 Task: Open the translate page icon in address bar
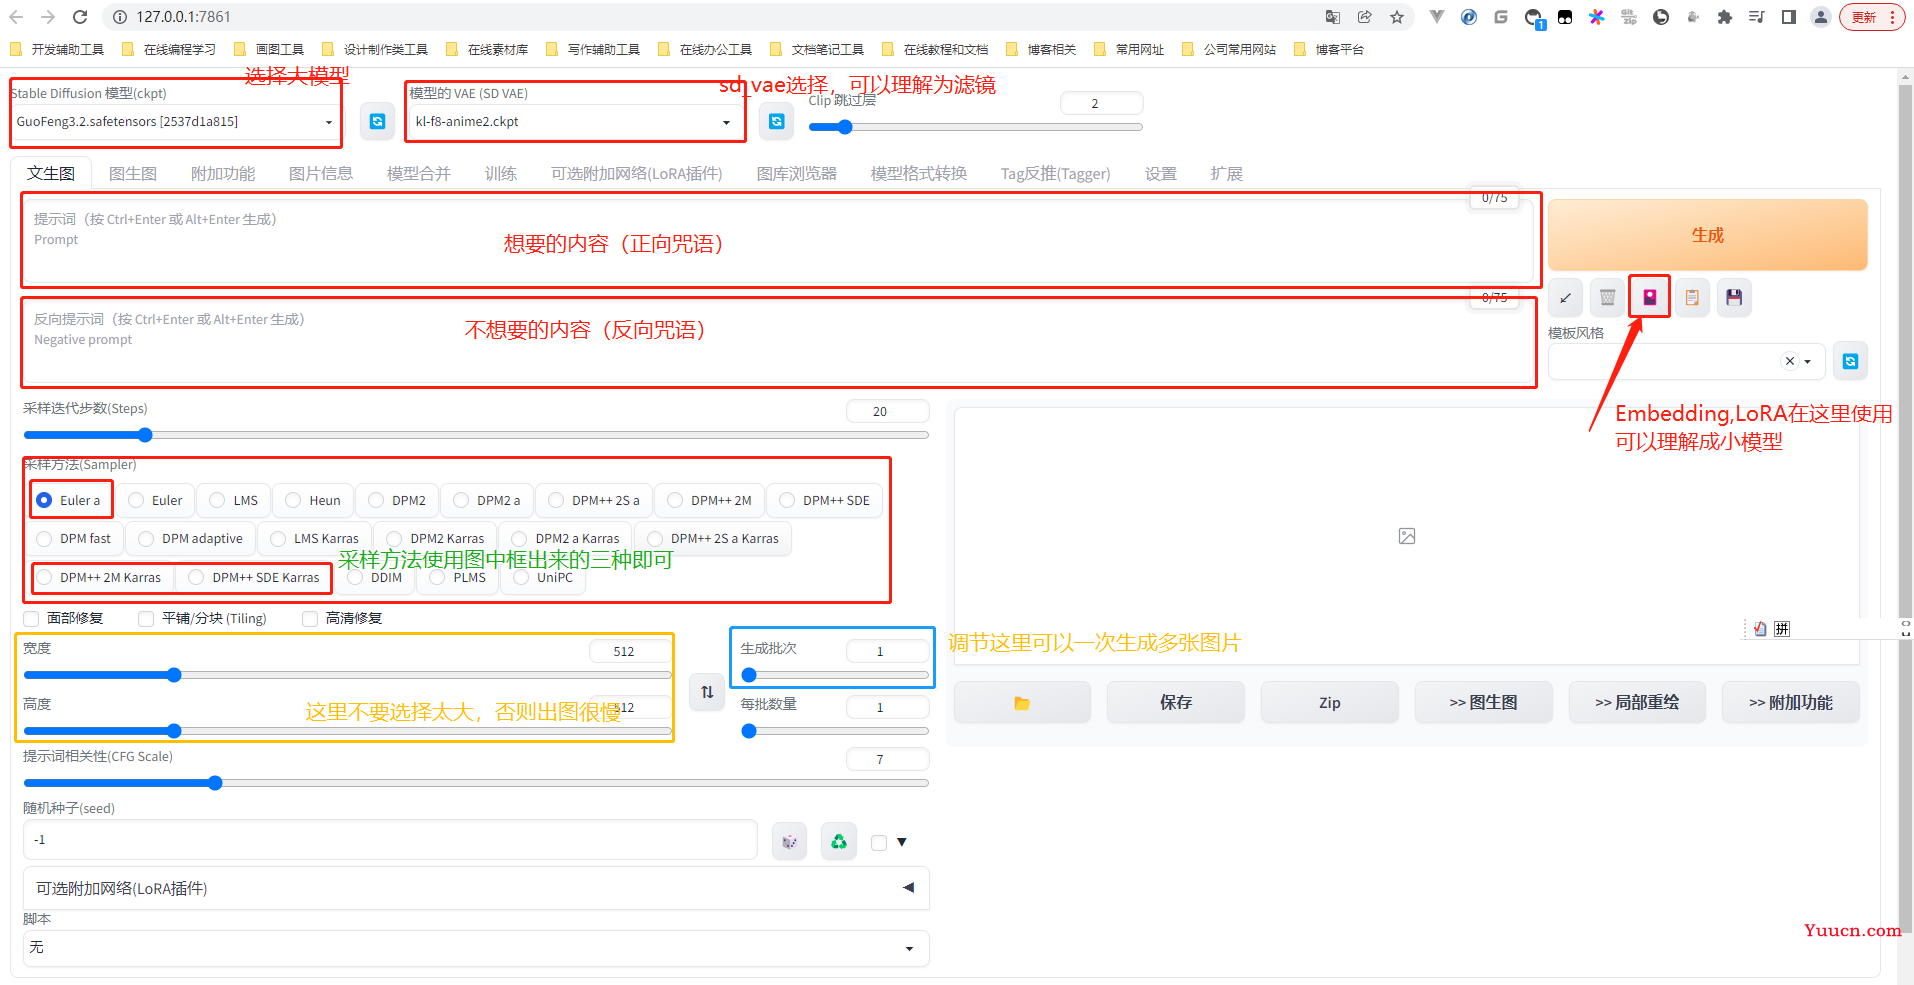(x=1333, y=17)
